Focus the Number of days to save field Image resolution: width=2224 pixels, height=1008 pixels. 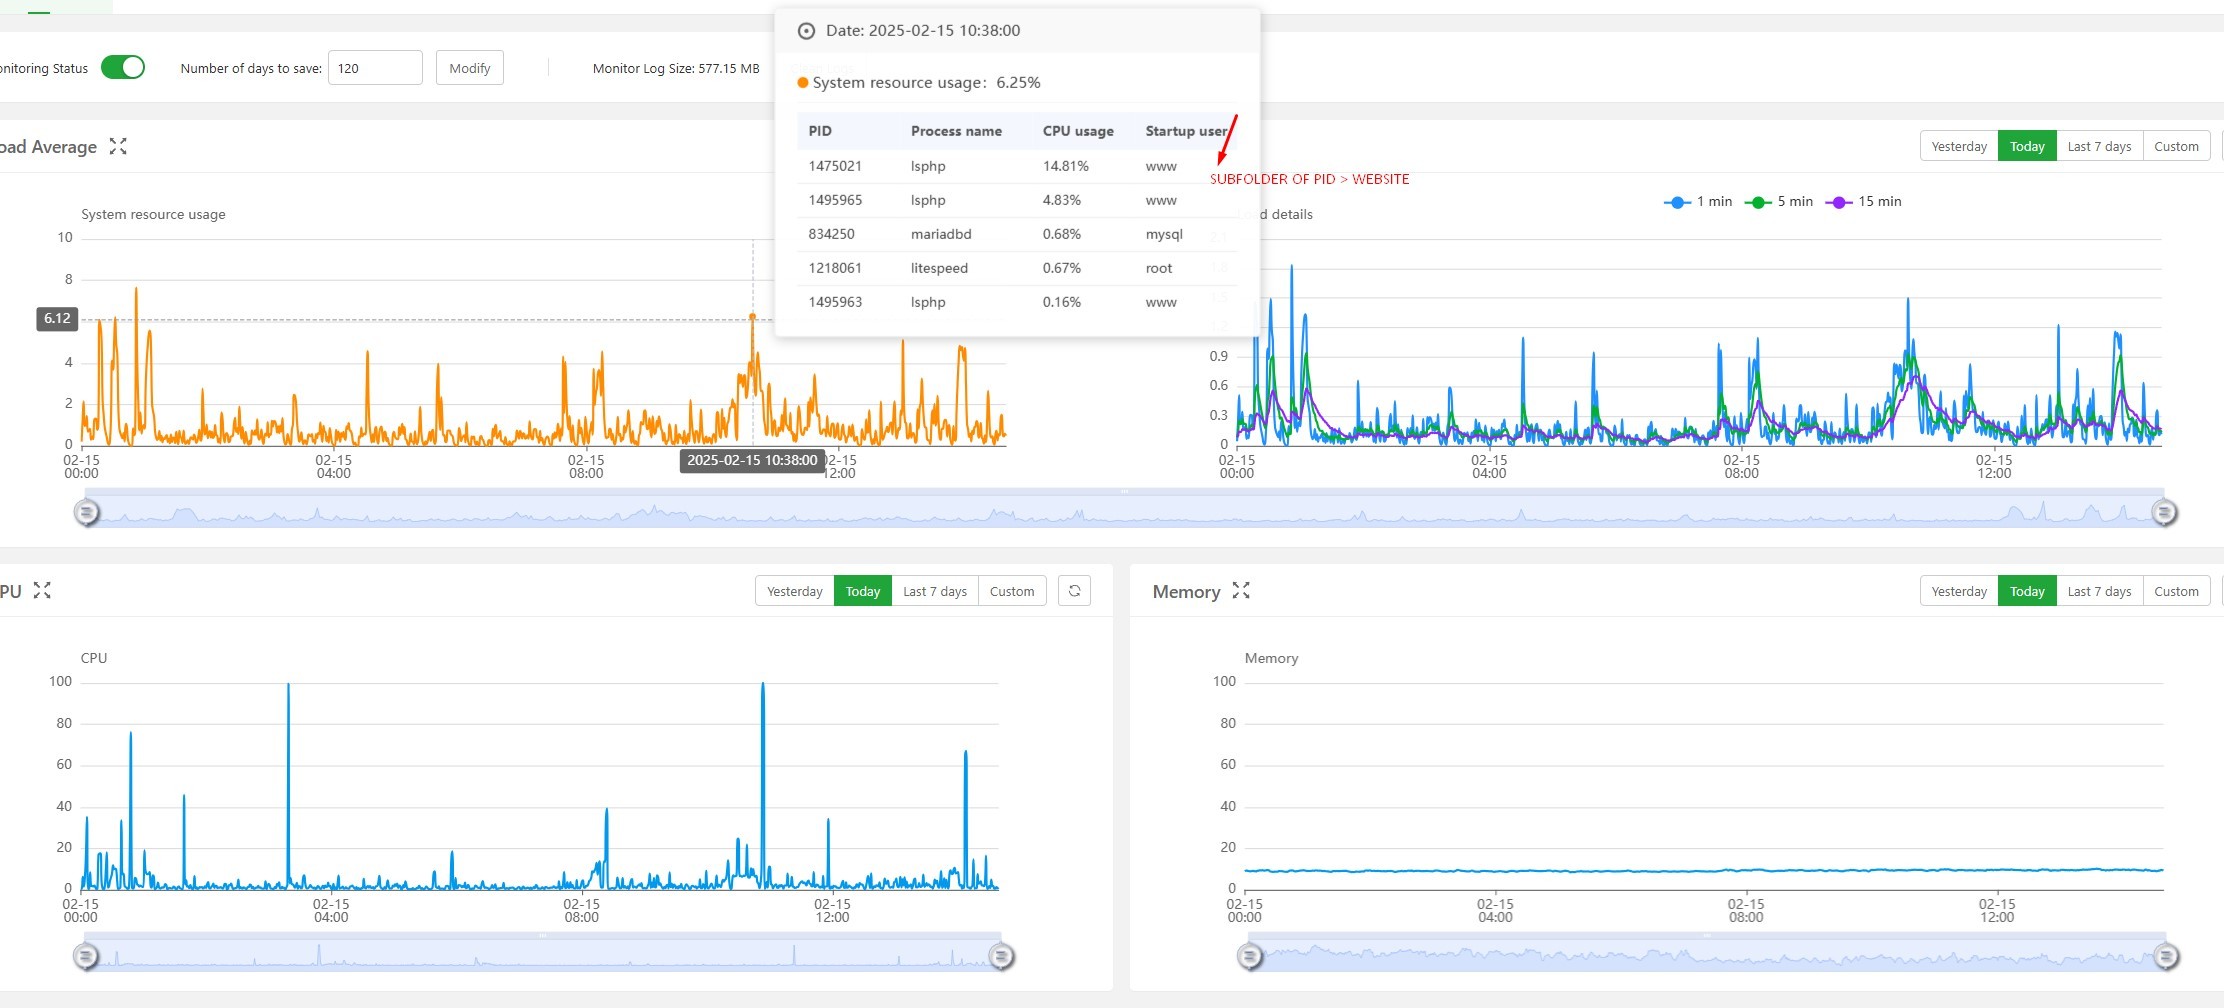coord(375,68)
